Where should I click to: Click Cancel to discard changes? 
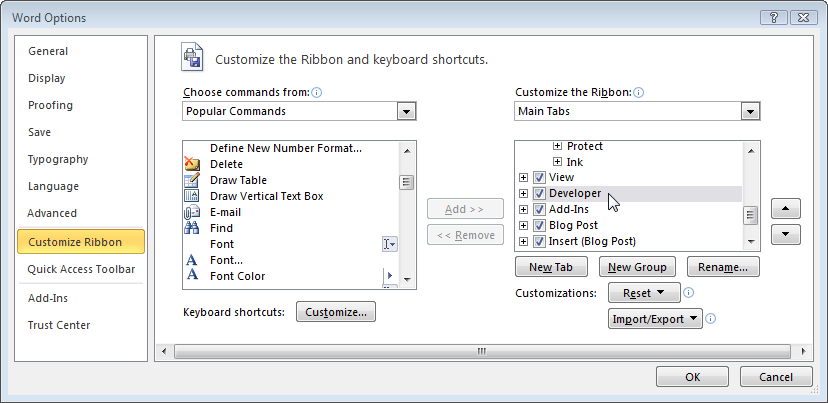776,377
